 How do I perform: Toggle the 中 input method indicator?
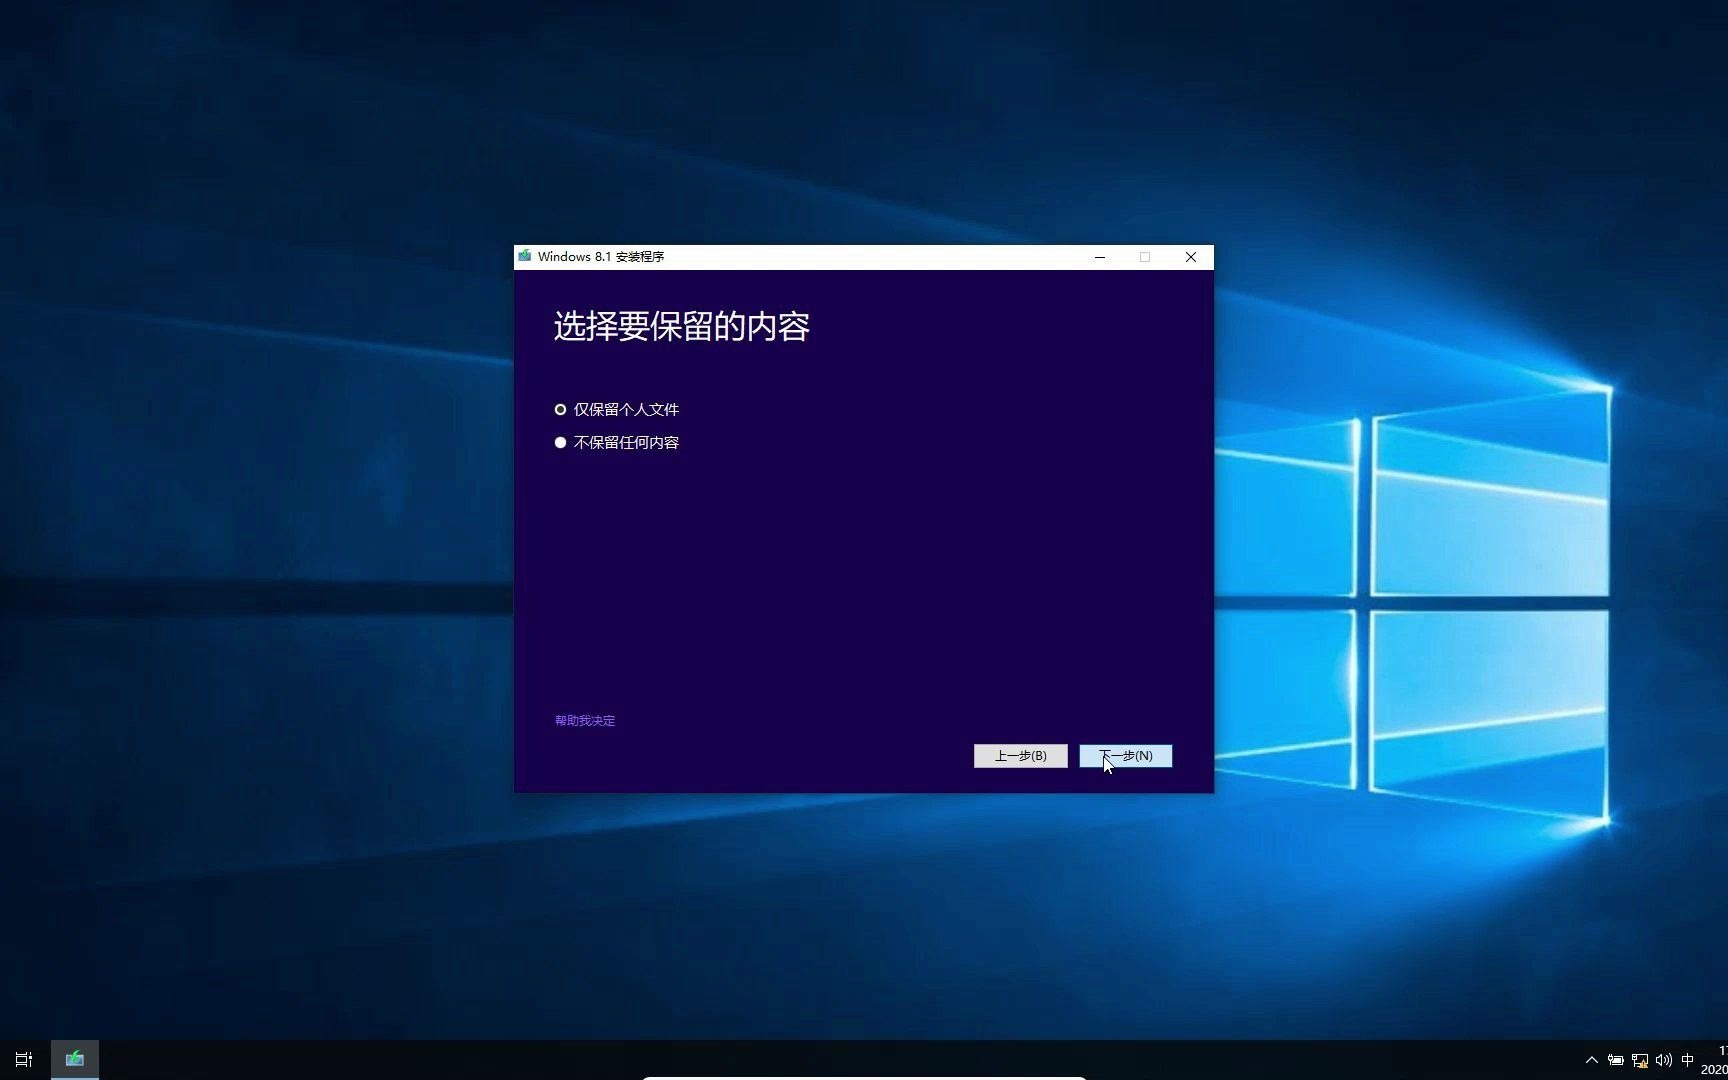[x=1688, y=1060]
